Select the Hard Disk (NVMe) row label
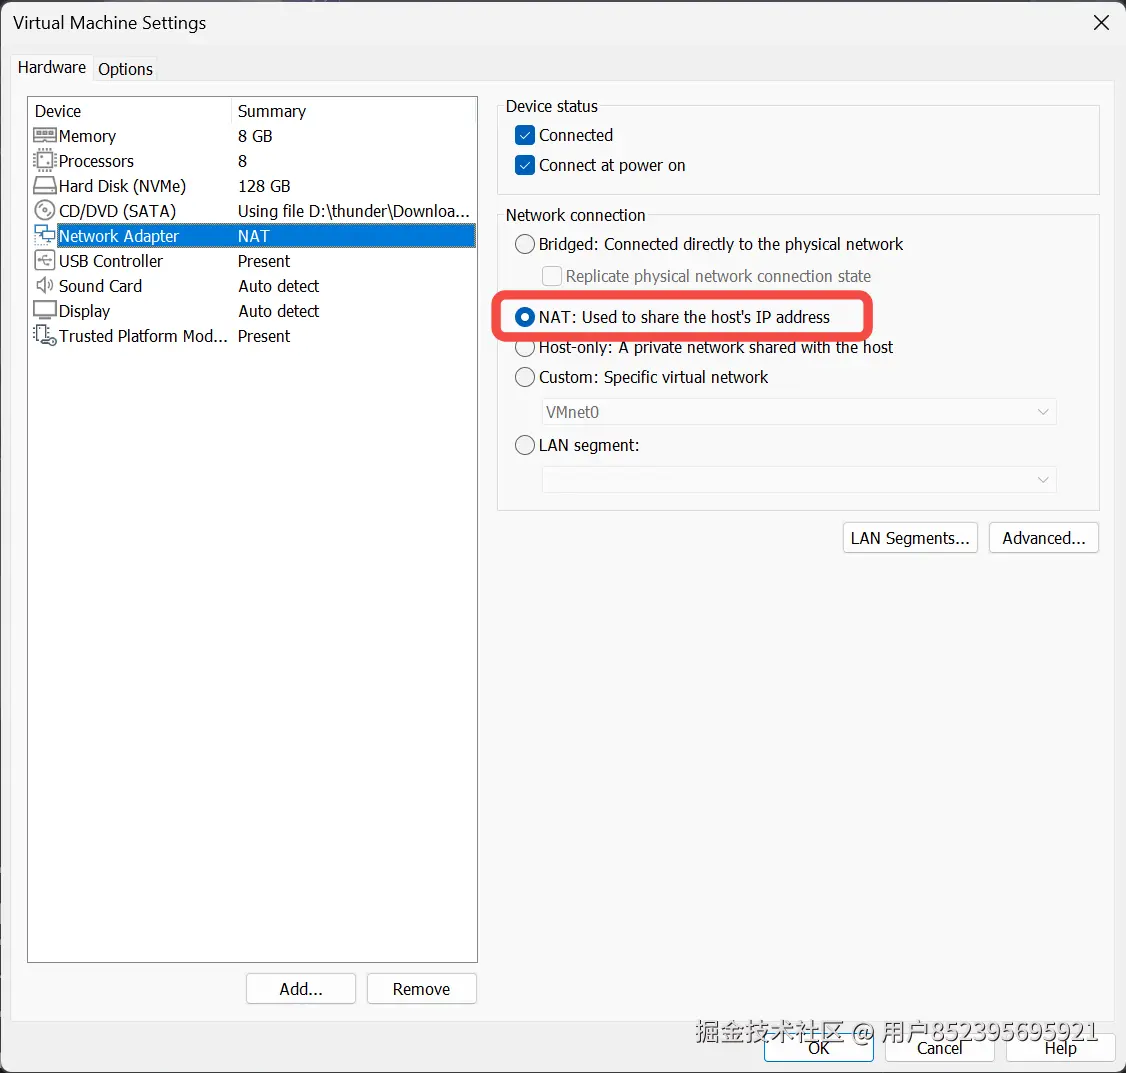Image resolution: width=1126 pixels, height=1073 pixels. pyautogui.click(x=122, y=186)
